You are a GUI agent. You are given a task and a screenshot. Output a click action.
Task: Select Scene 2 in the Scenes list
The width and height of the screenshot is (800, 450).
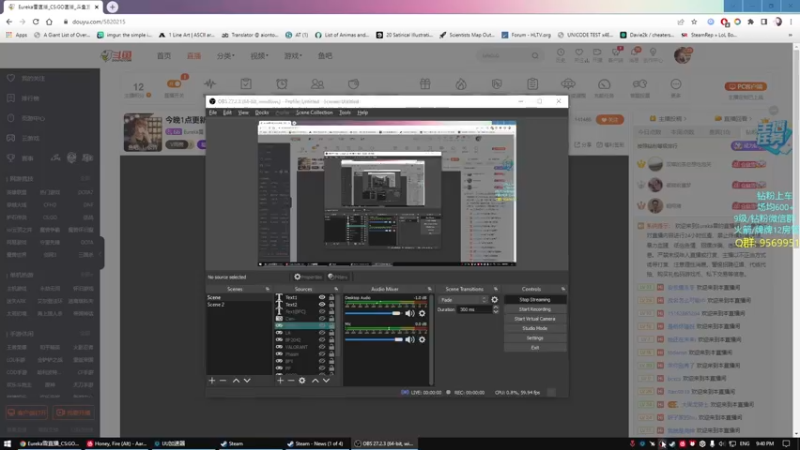239,305
